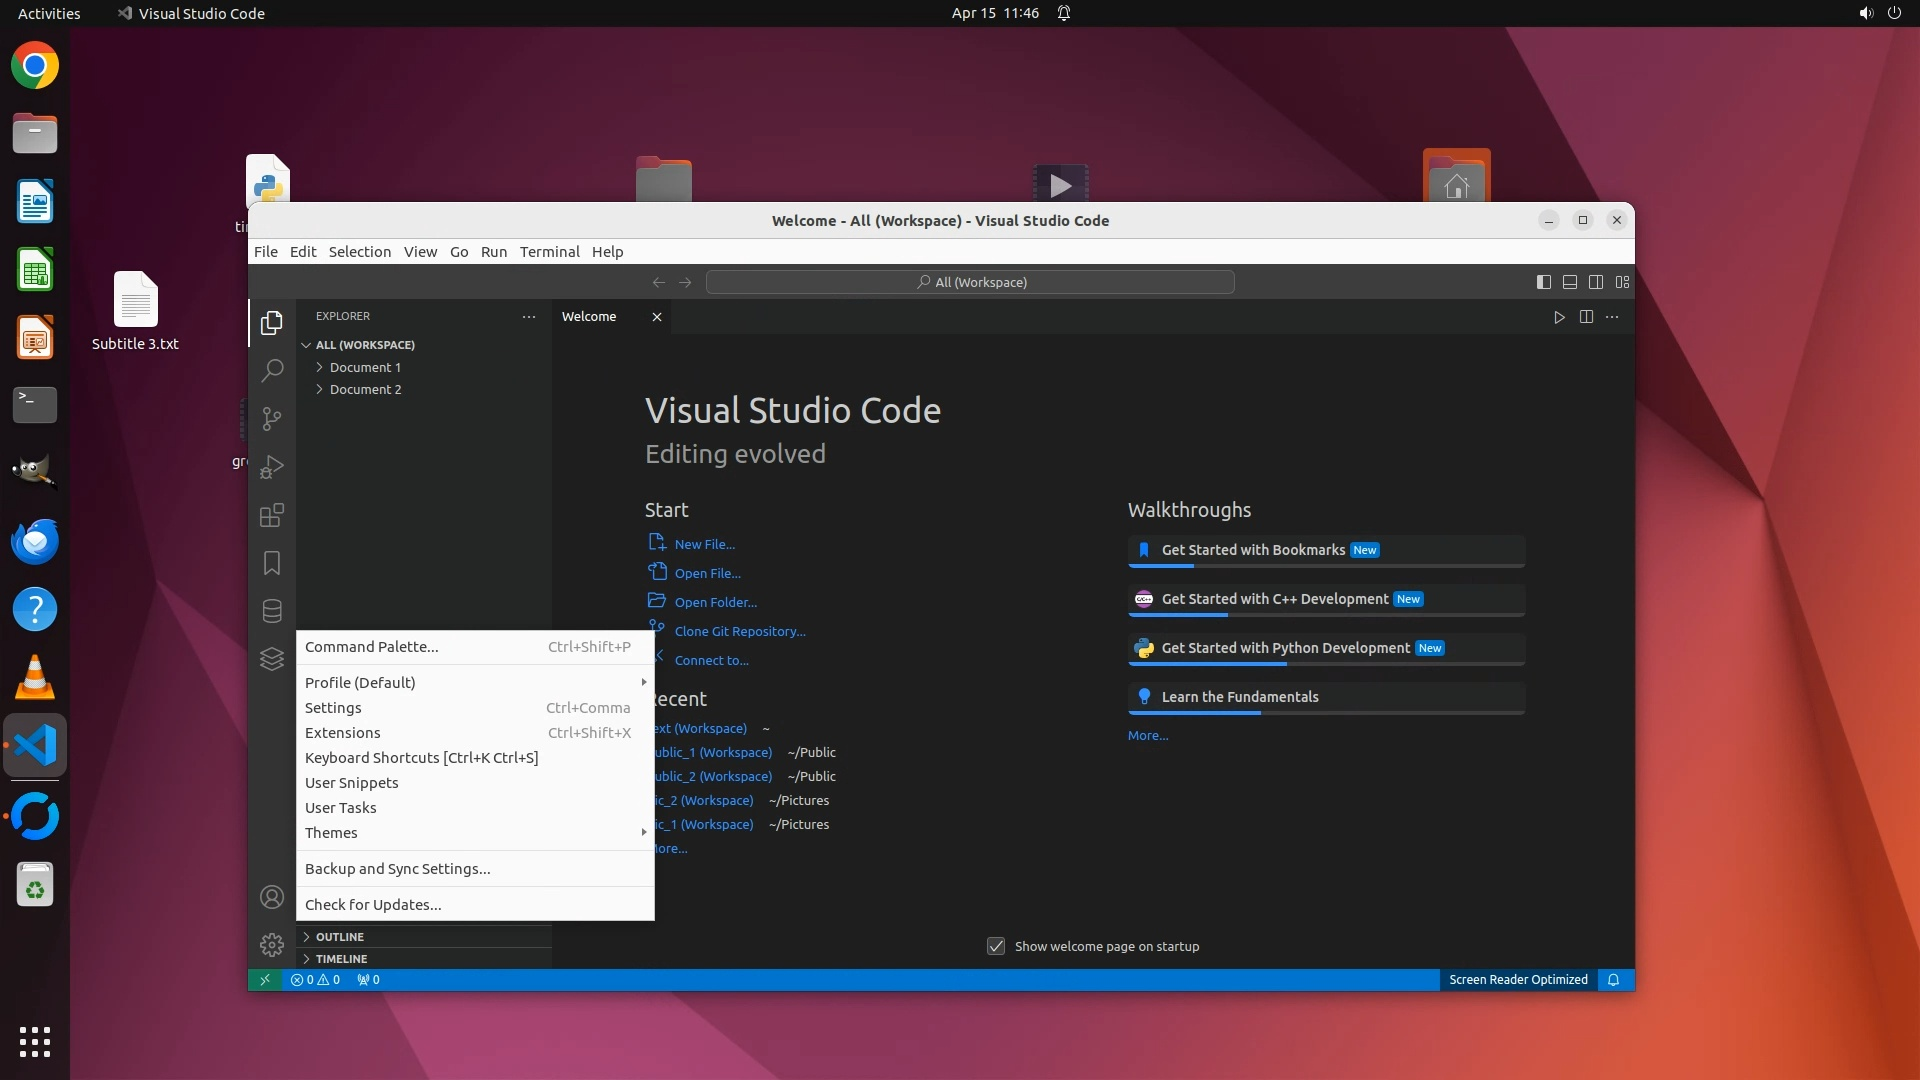The width and height of the screenshot is (1920, 1080).
Task: Select Command Palette from the menu
Action: 371,647
